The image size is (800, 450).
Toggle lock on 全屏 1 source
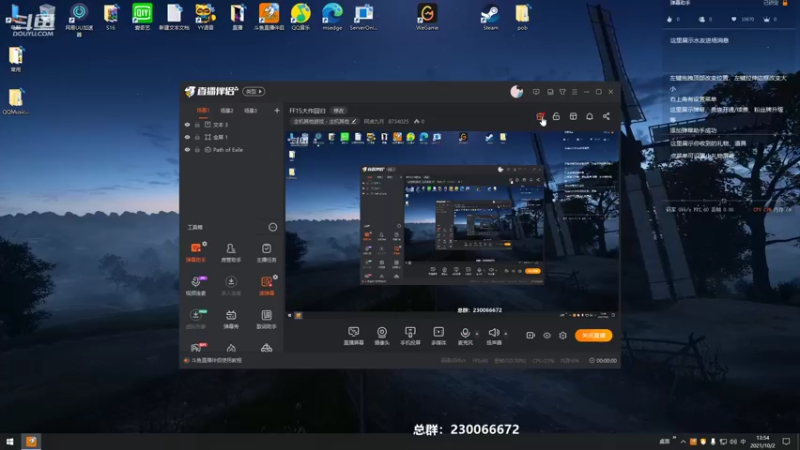pyautogui.click(x=197, y=137)
